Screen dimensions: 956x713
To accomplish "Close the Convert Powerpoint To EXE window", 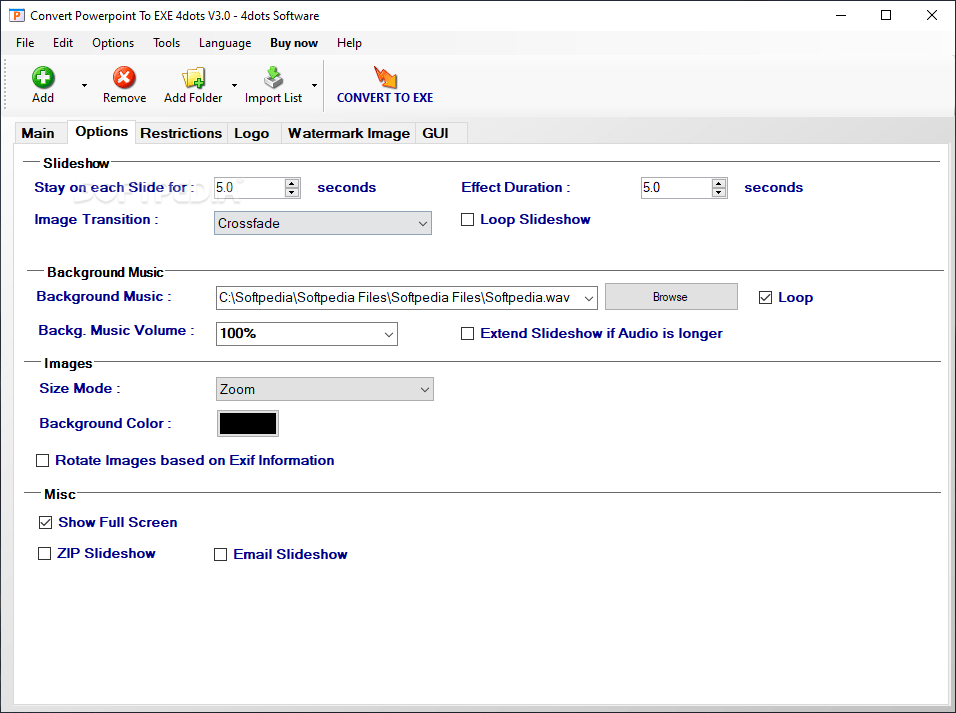I will point(932,15).
